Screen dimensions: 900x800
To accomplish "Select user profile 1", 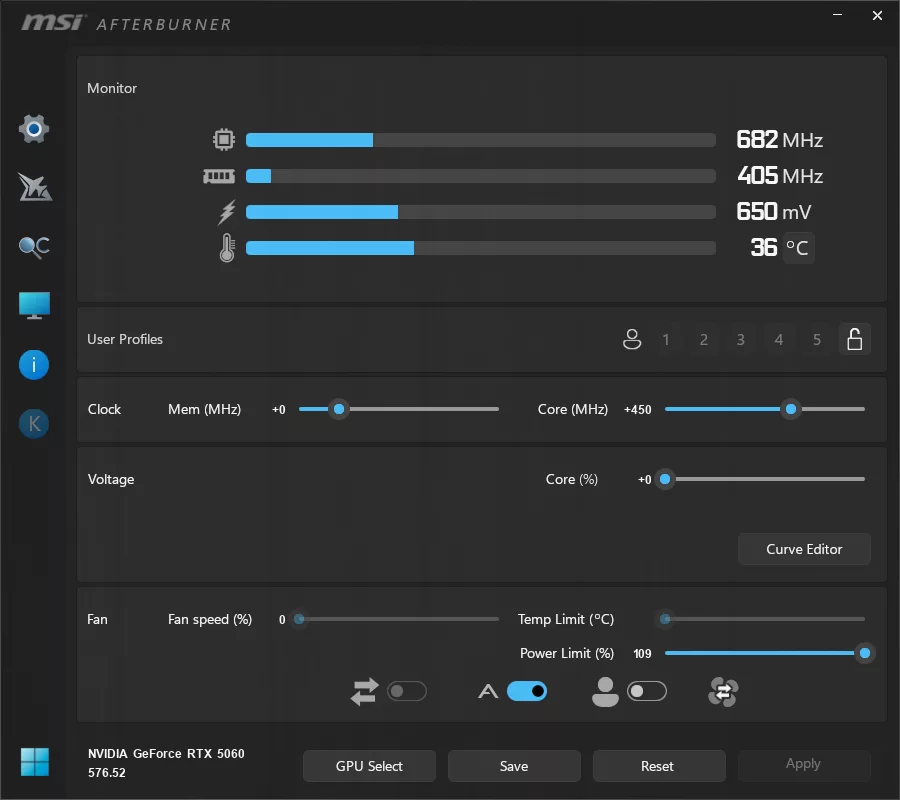I will coord(666,340).
